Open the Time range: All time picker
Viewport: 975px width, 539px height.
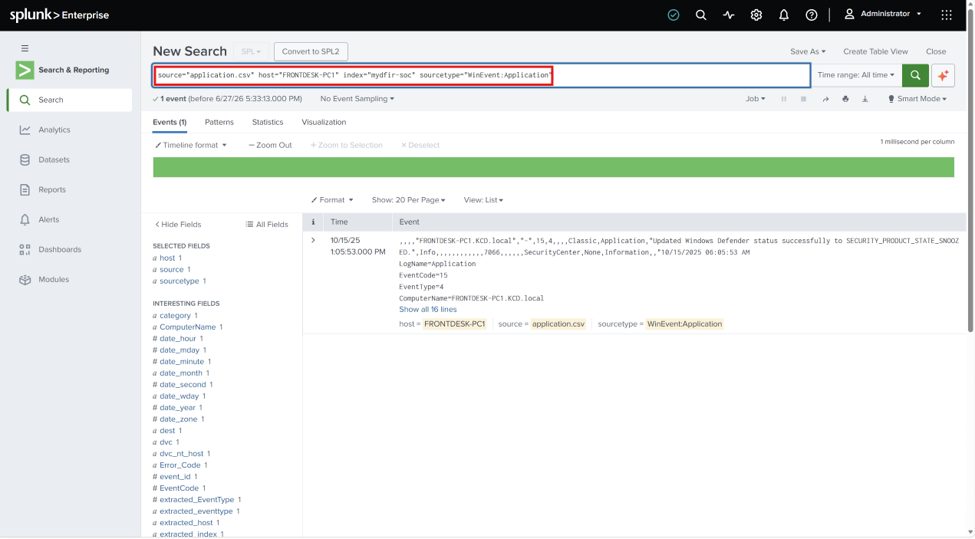pos(856,75)
